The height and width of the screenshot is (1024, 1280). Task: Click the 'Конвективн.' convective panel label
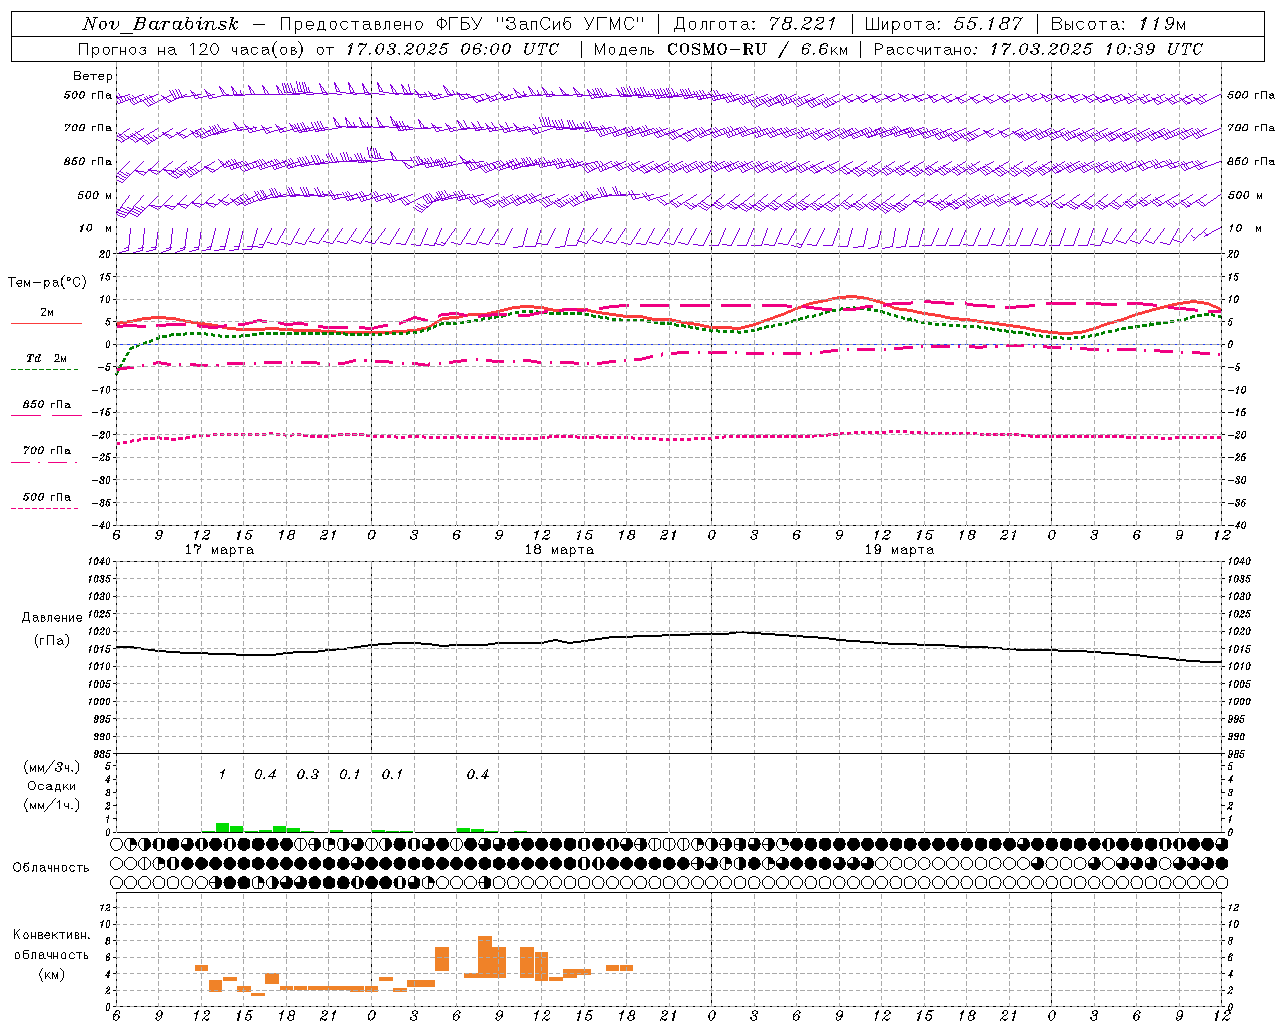pyautogui.click(x=51, y=935)
